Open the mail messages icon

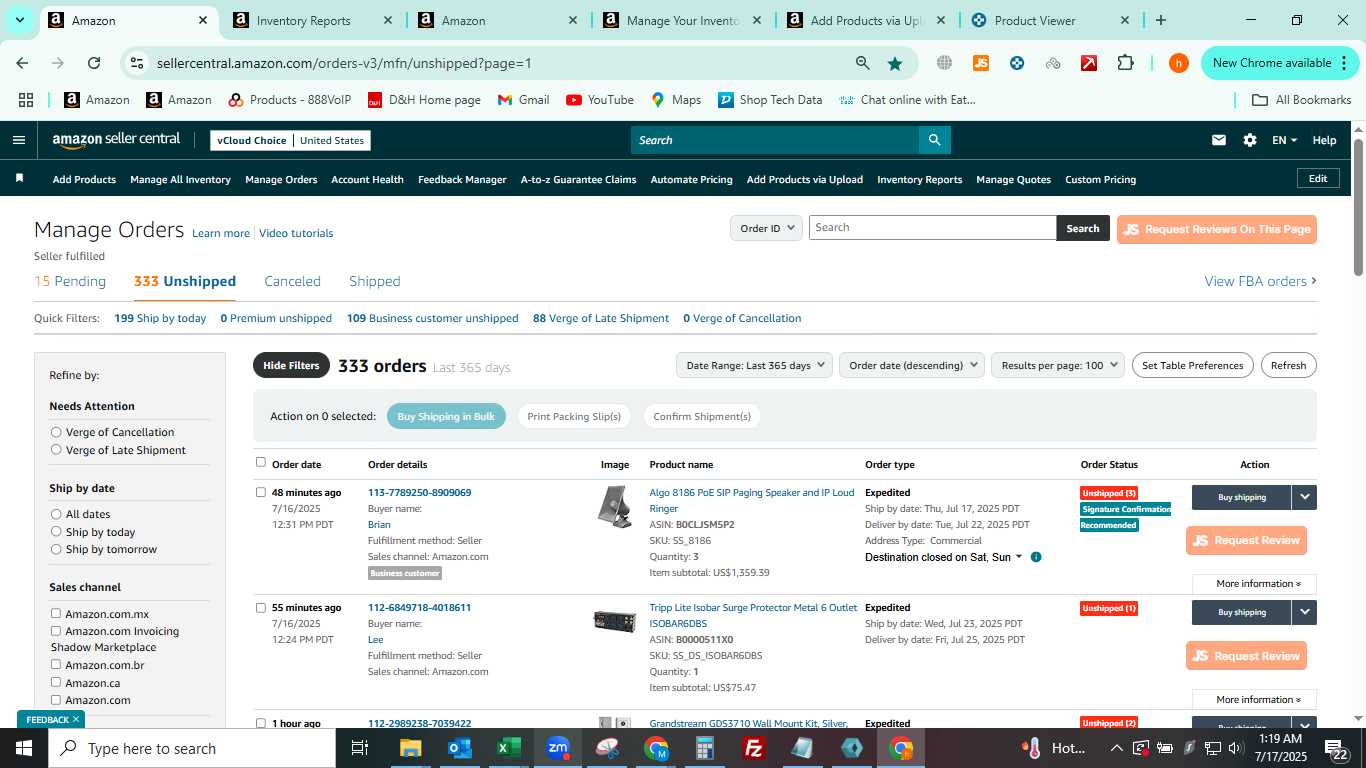[1218, 140]
